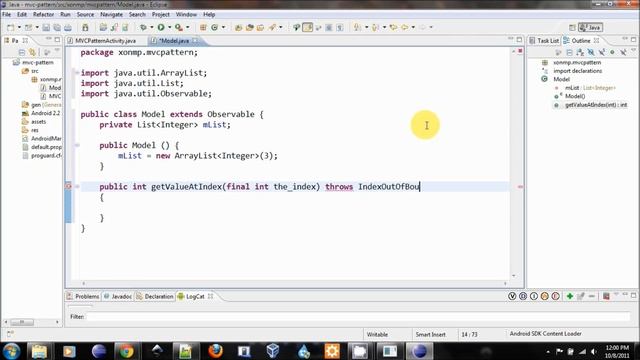The image size is (640, 360).
Task: Open the Refactor menu
Action: click(43, 14)
